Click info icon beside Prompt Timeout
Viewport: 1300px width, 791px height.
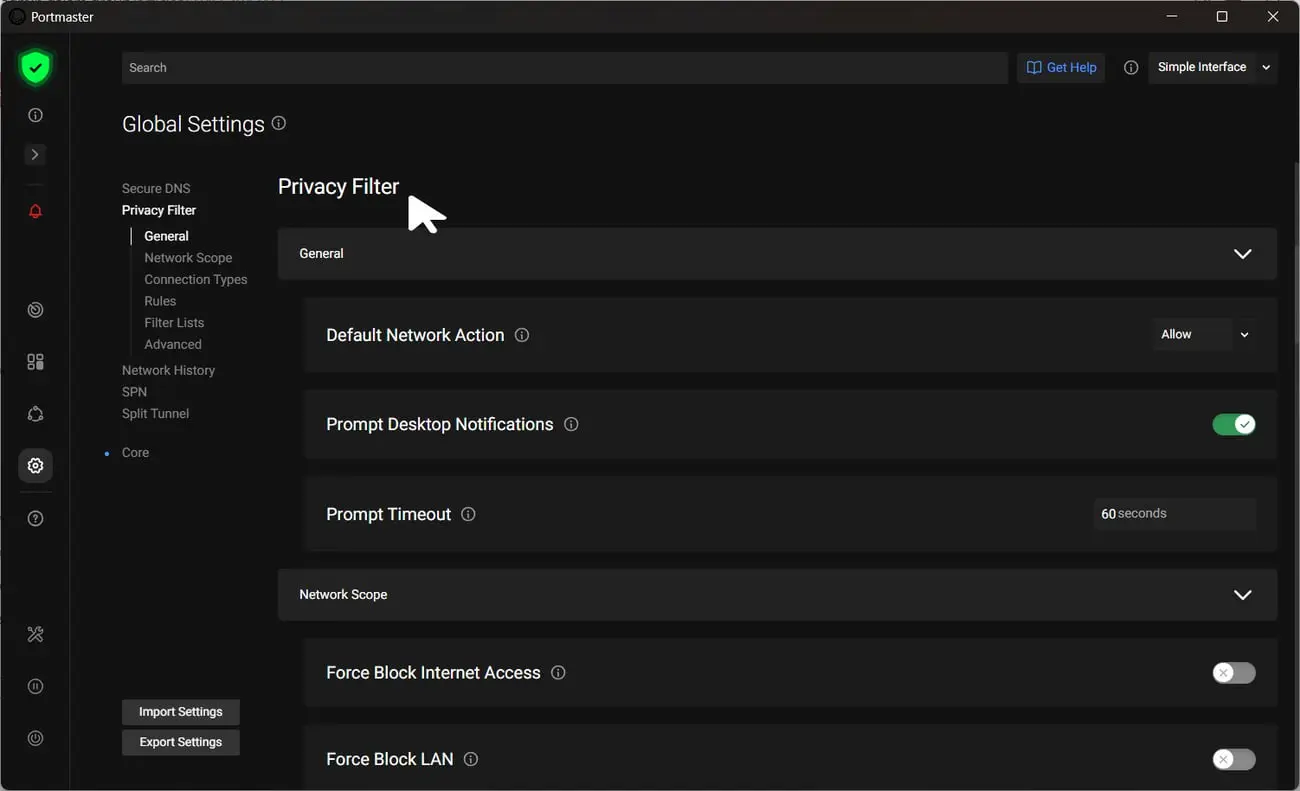[x=468, y=514]
